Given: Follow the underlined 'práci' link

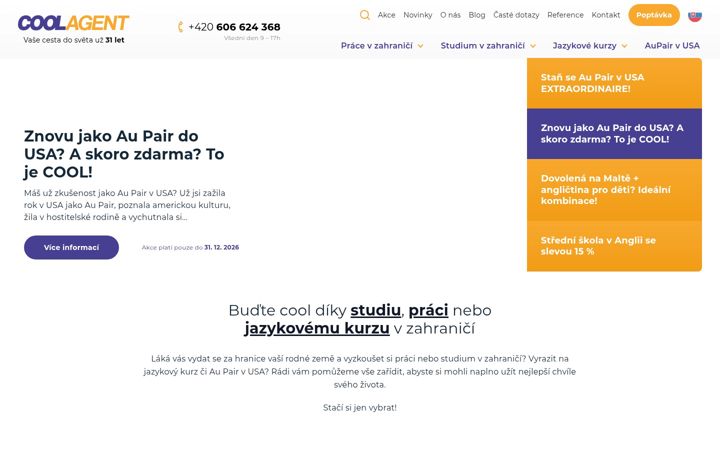Looking at the screenshot, I should (428, 310).
